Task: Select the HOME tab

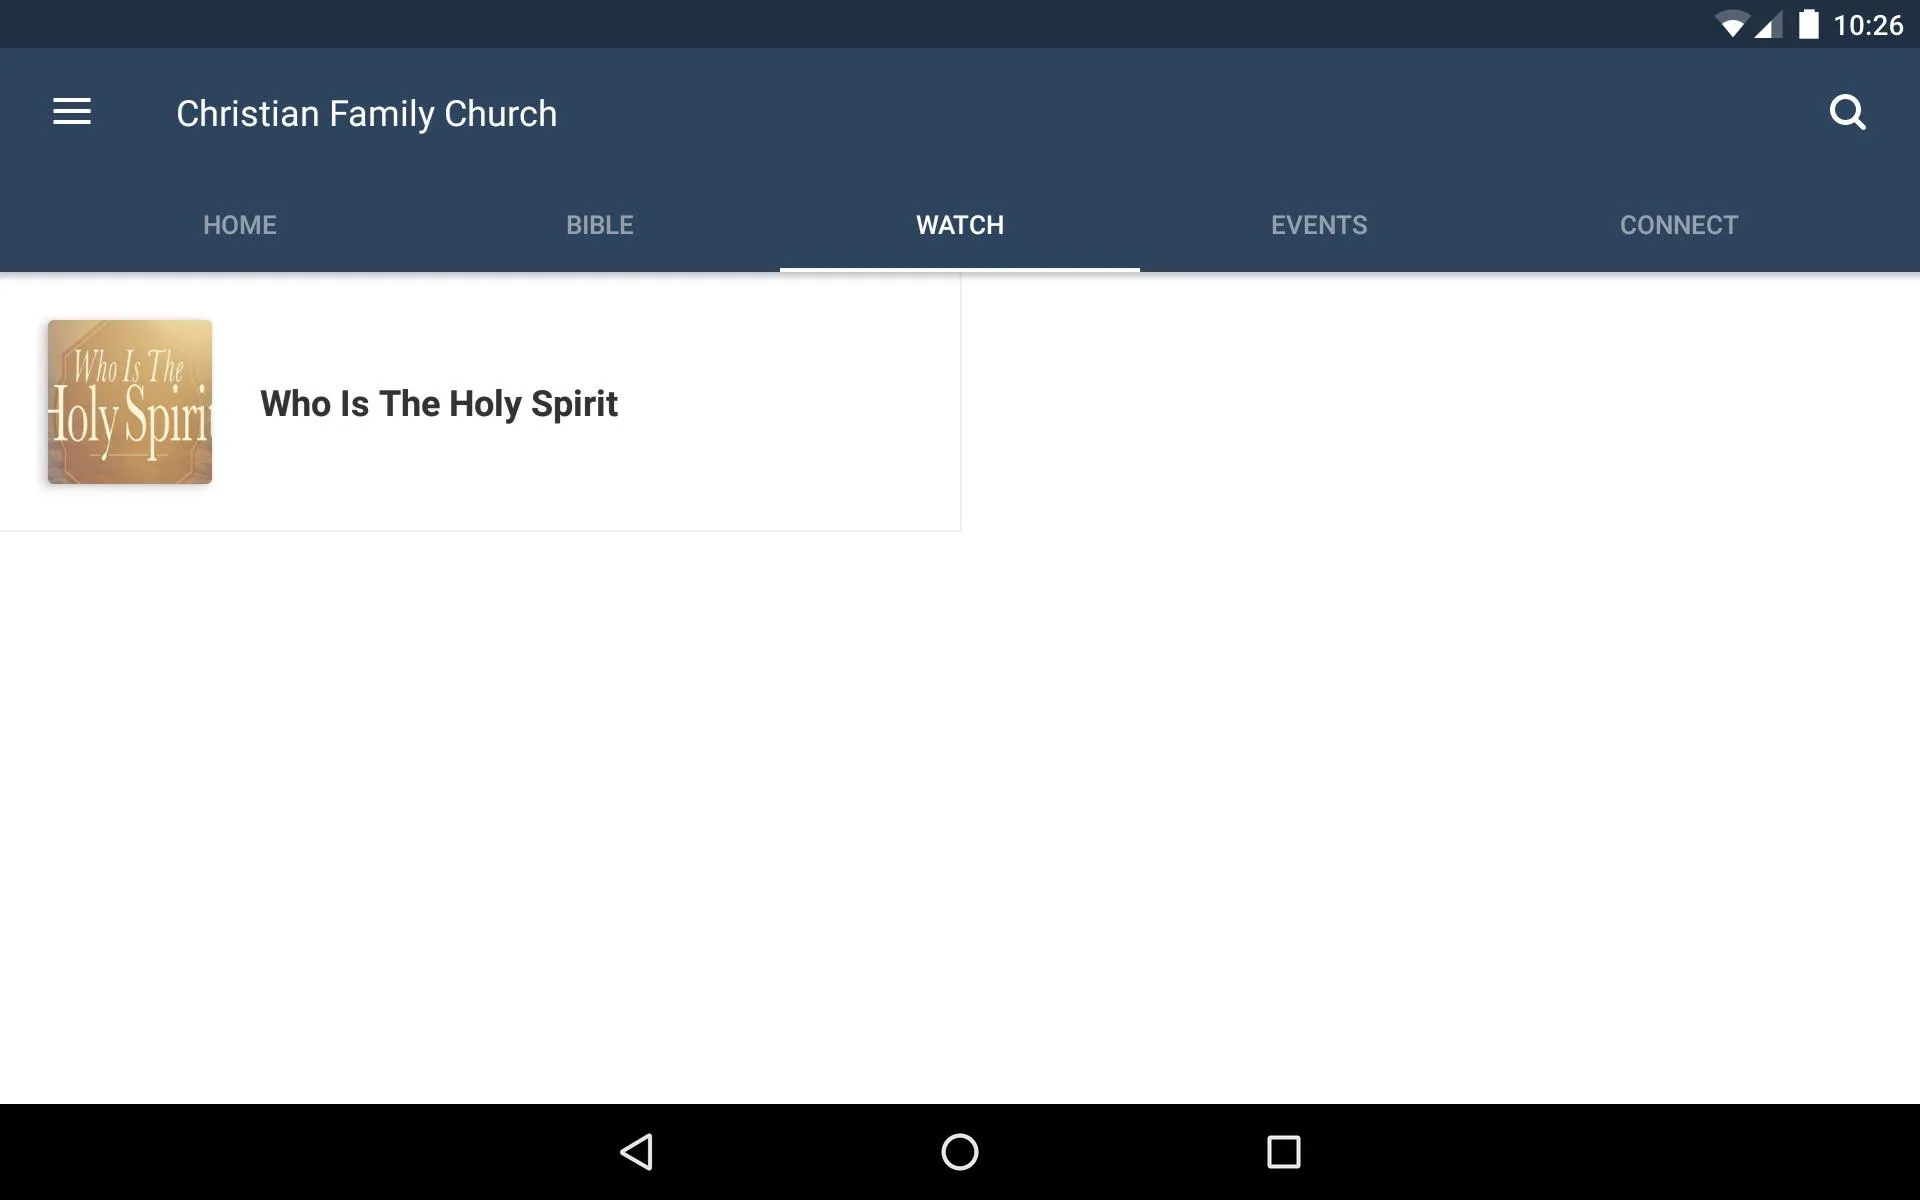Action: pos(239,224)
